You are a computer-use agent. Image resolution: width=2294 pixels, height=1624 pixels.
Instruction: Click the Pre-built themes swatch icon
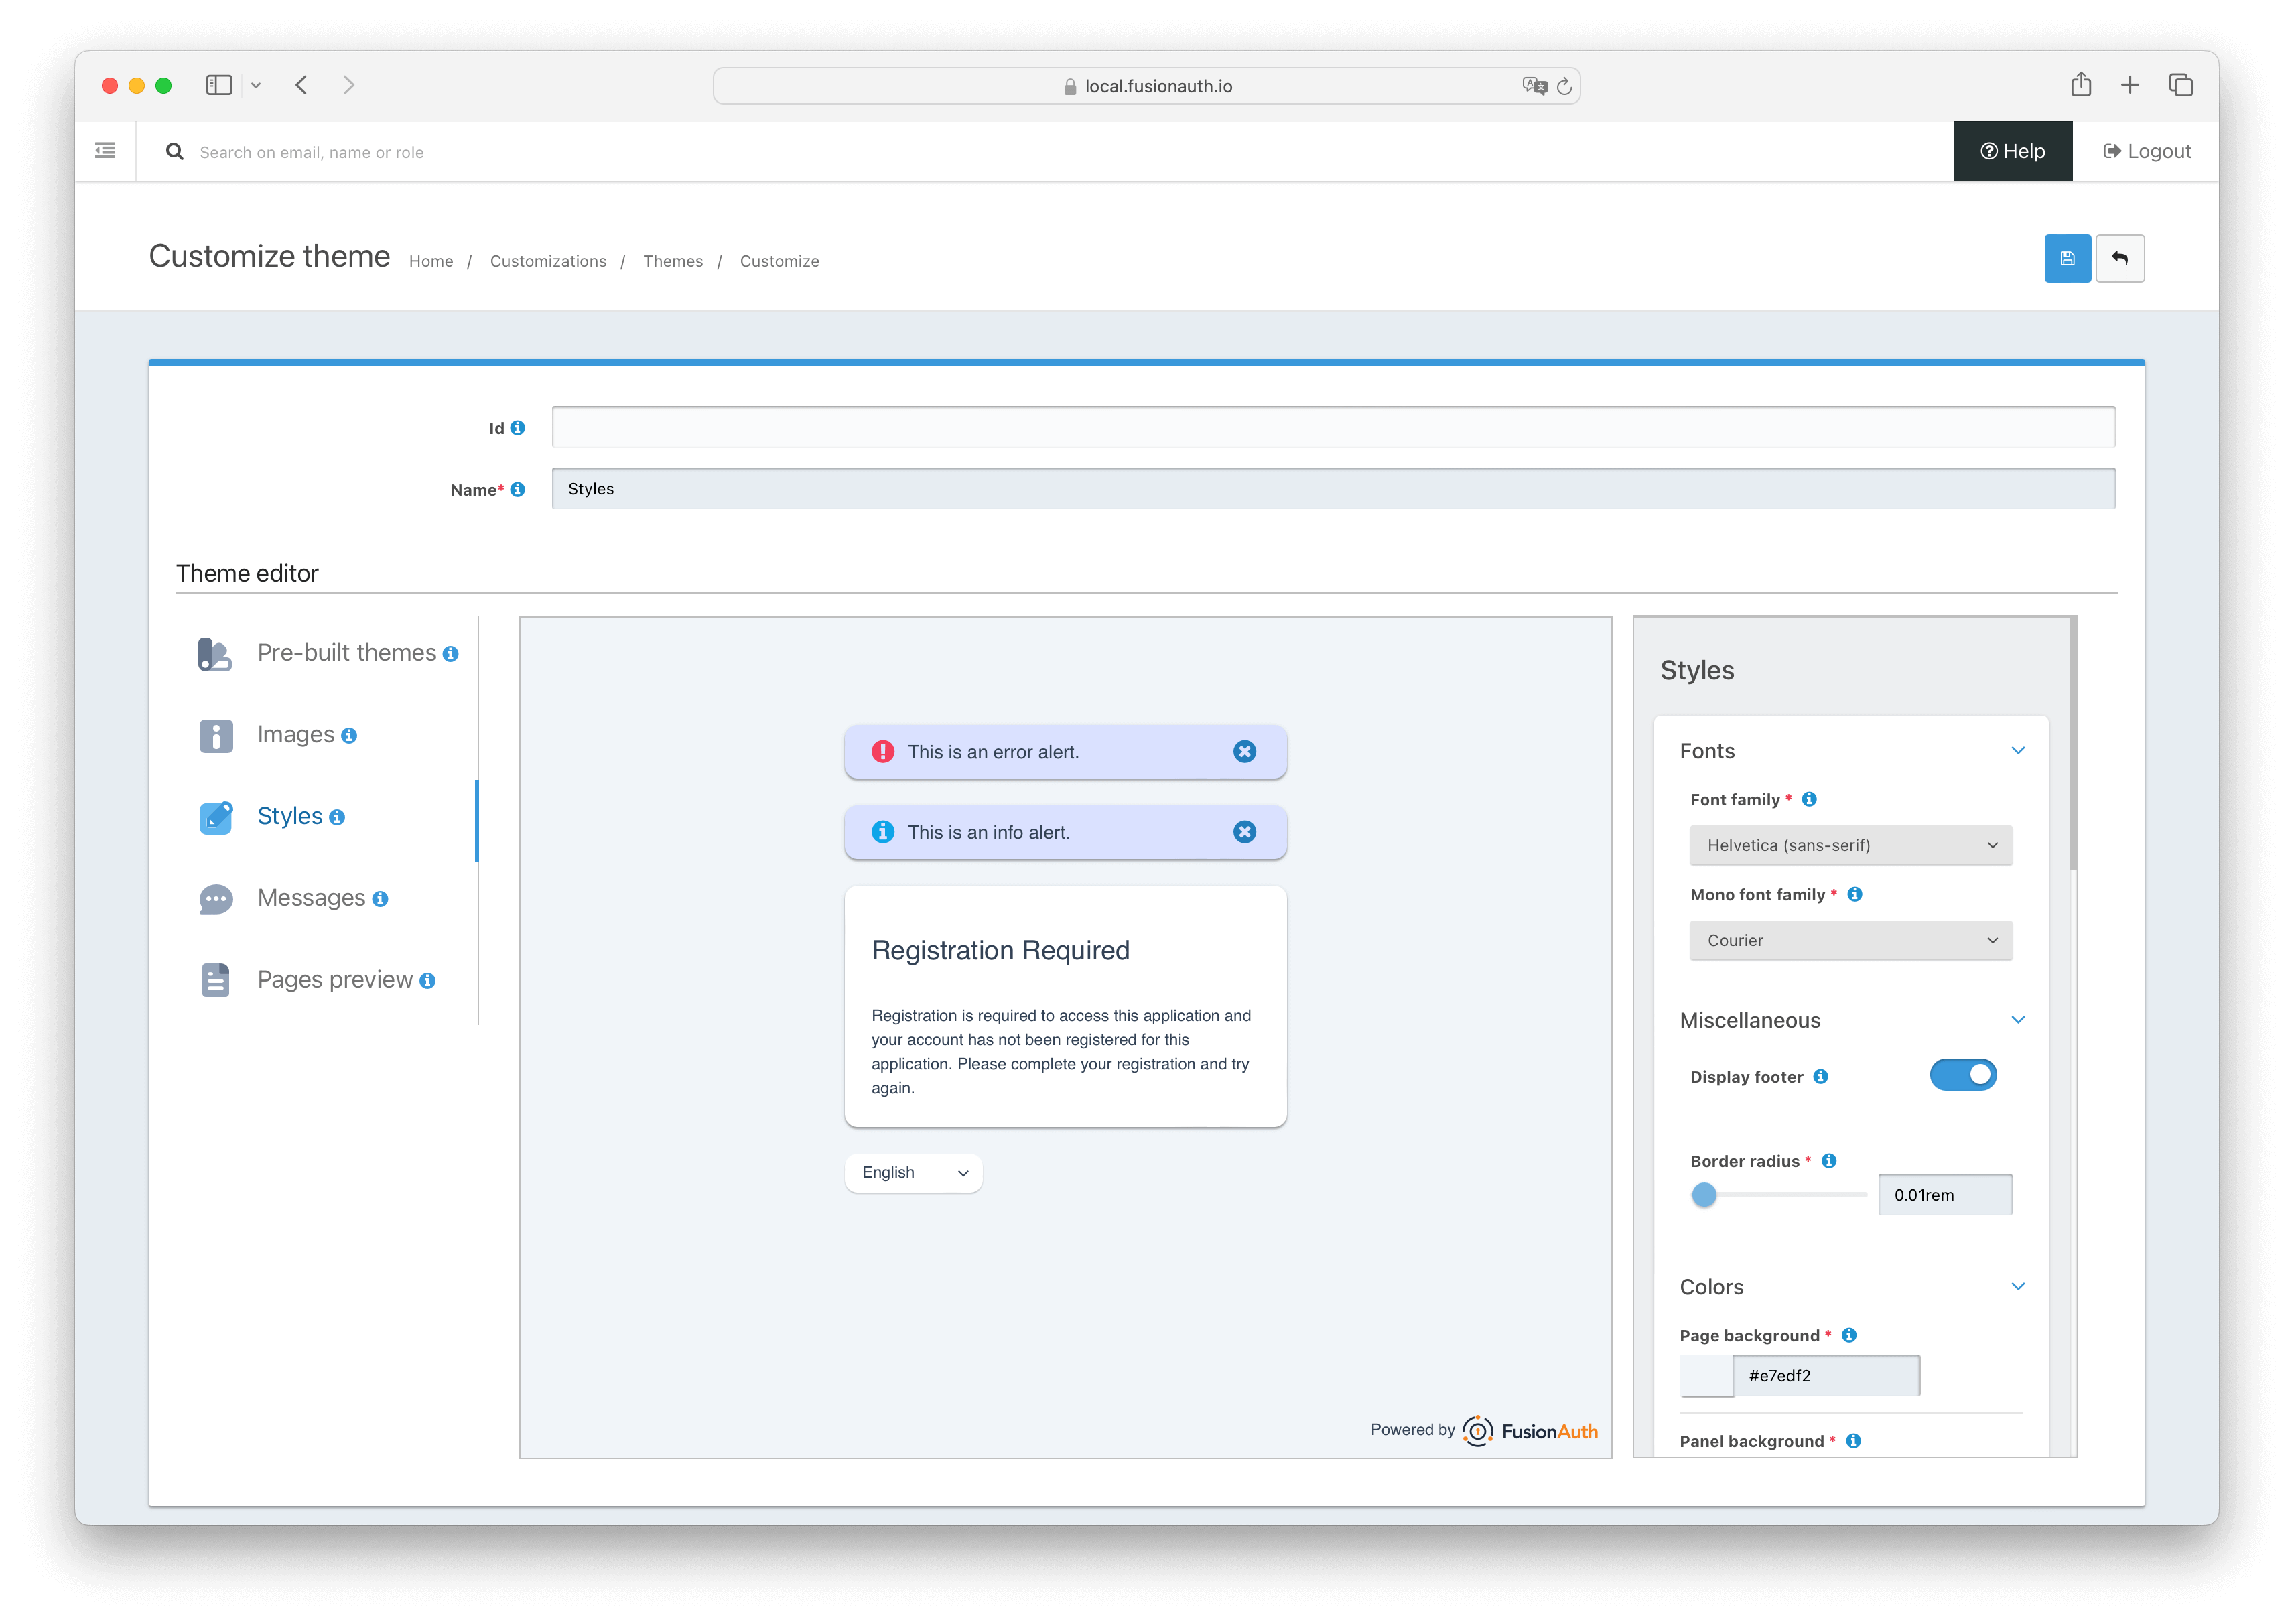tap(215, 654)
